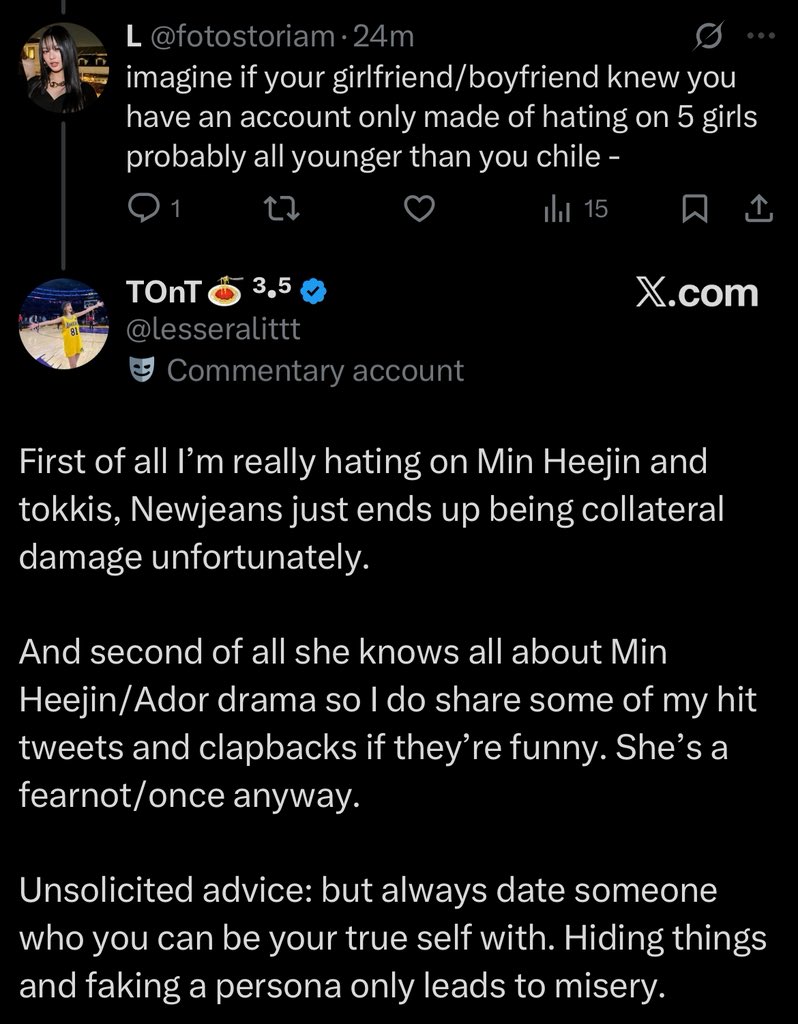This screenshot has width=798, height=1024.
Task: Open the three-dot more options menu
Action: [x=761, y=36]
